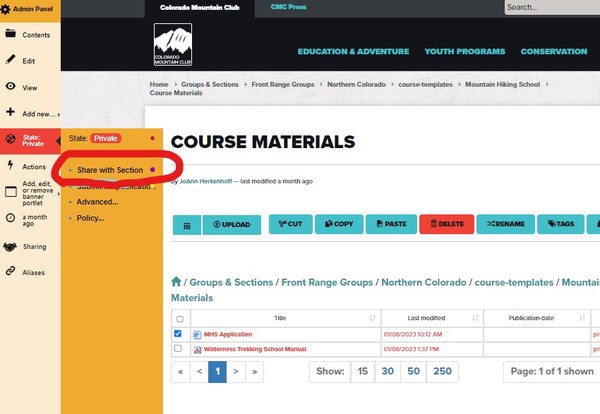This screenshot has height=414, width=600.
Task: Expand the banner portlet submenu arrow
Action: click(59, 194)
